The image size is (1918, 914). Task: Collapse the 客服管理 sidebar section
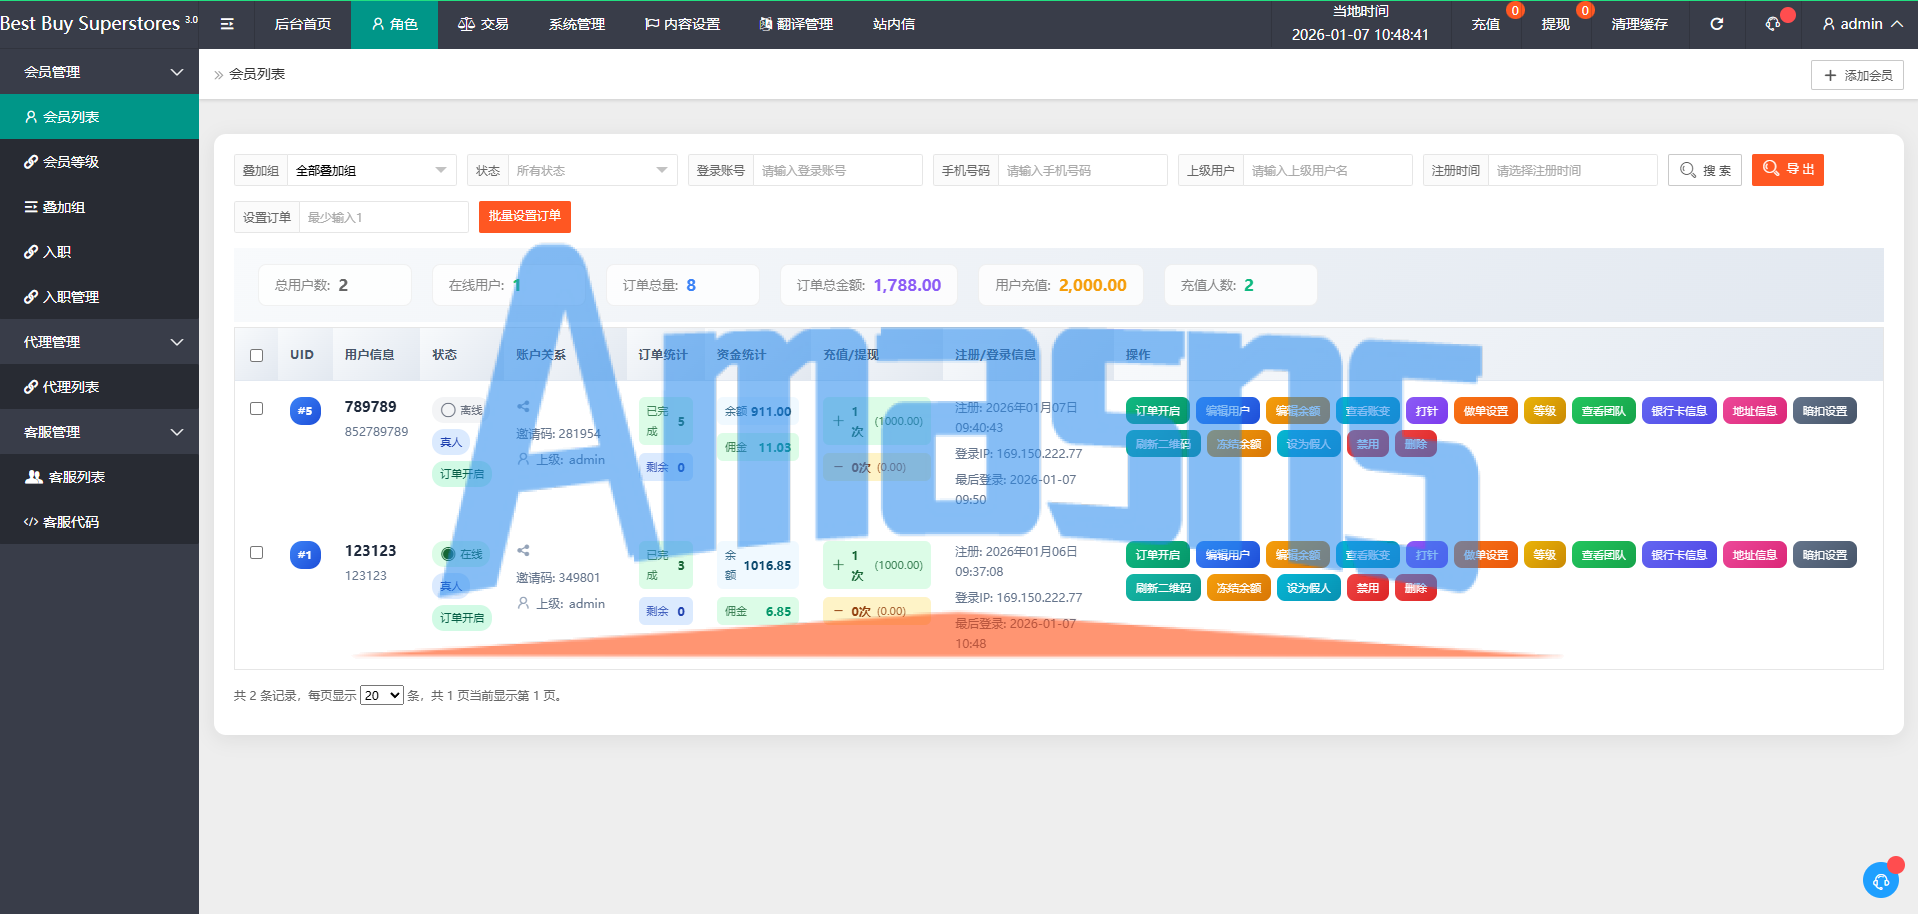99,432
